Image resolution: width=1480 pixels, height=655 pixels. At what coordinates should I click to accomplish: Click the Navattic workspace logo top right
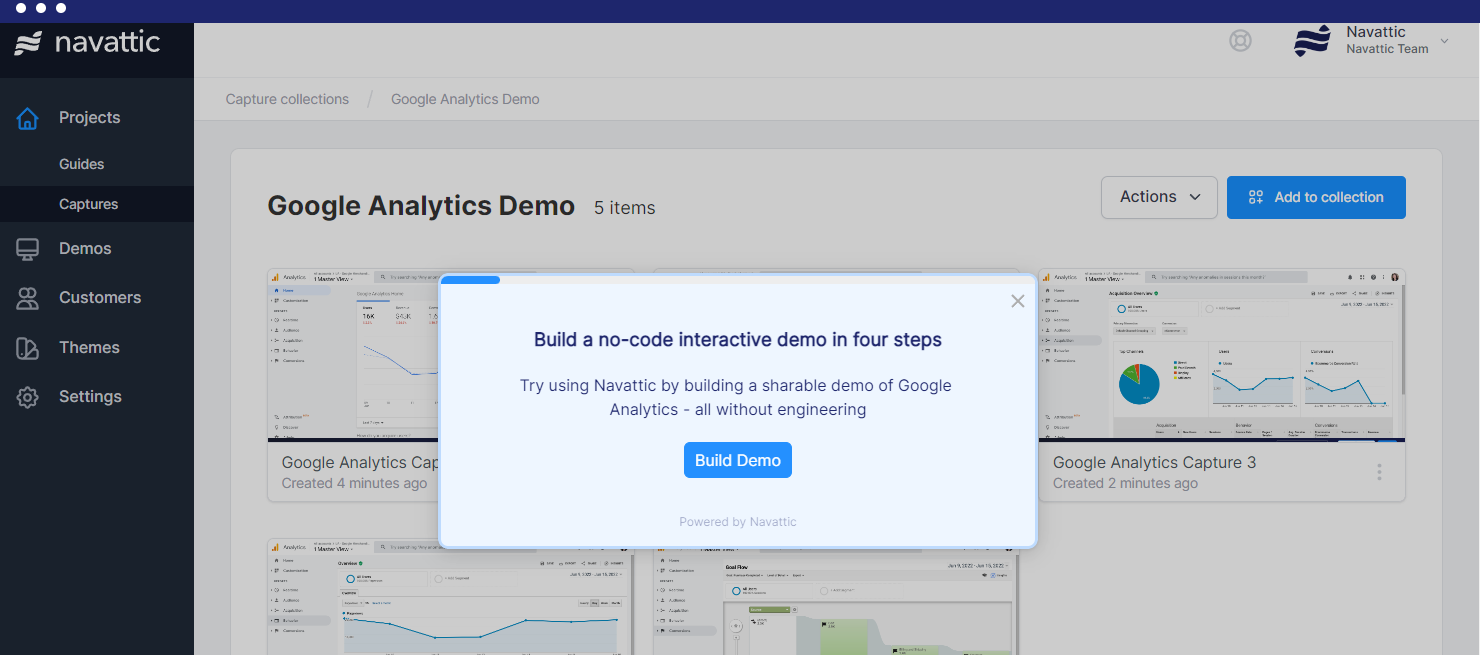[x=1311, y=41]
